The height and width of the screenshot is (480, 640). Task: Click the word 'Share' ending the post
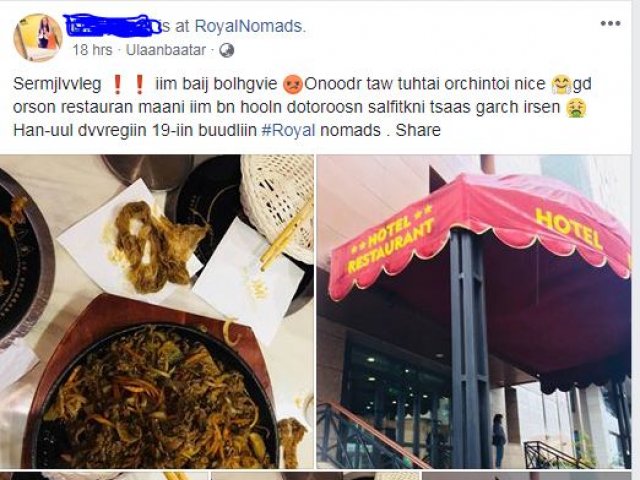(418, 130)
